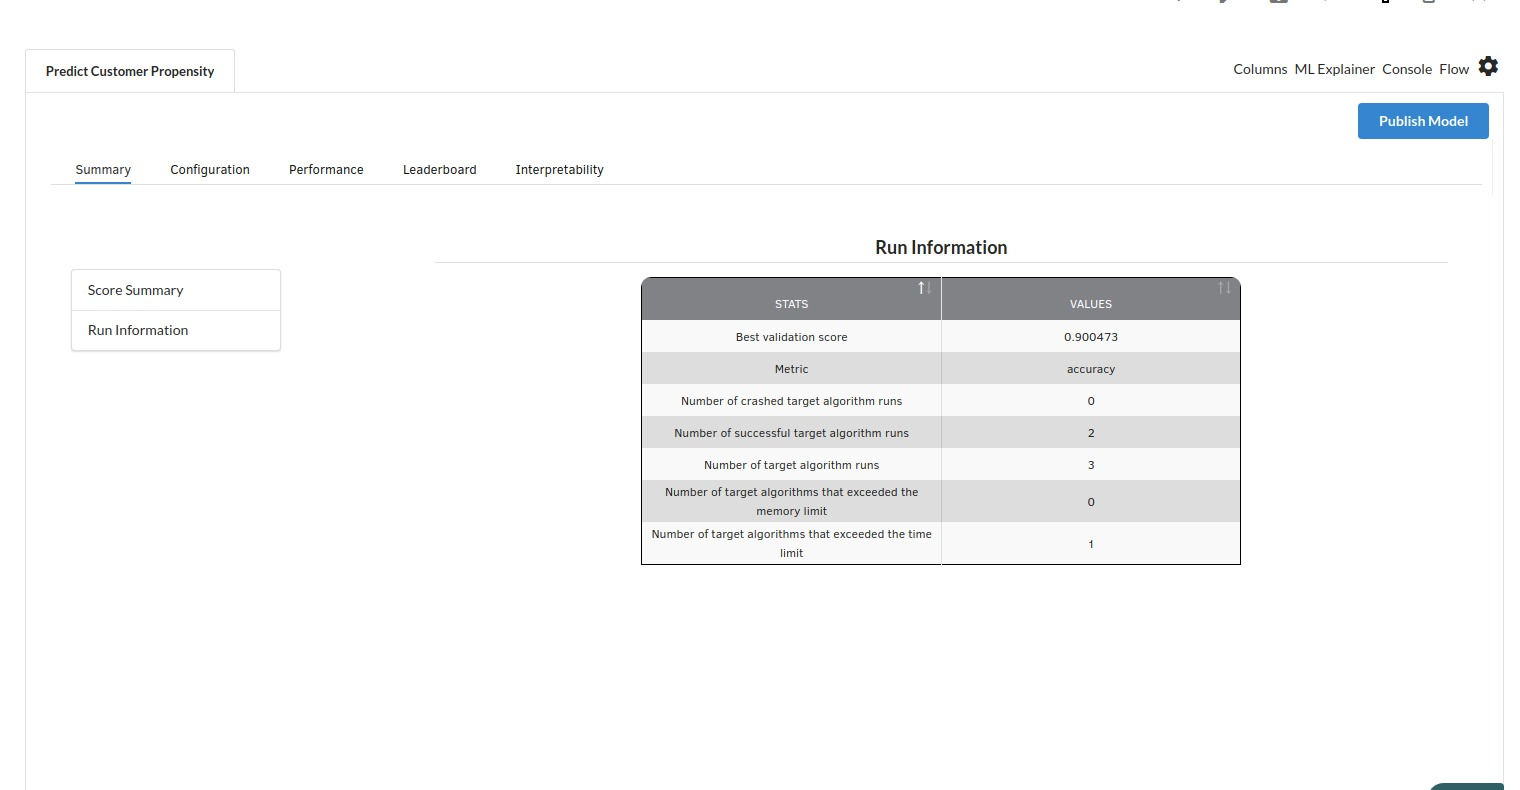
Task: Click the green widget at bottom right
Action: pyautogui.click(x=1470, y=785)
